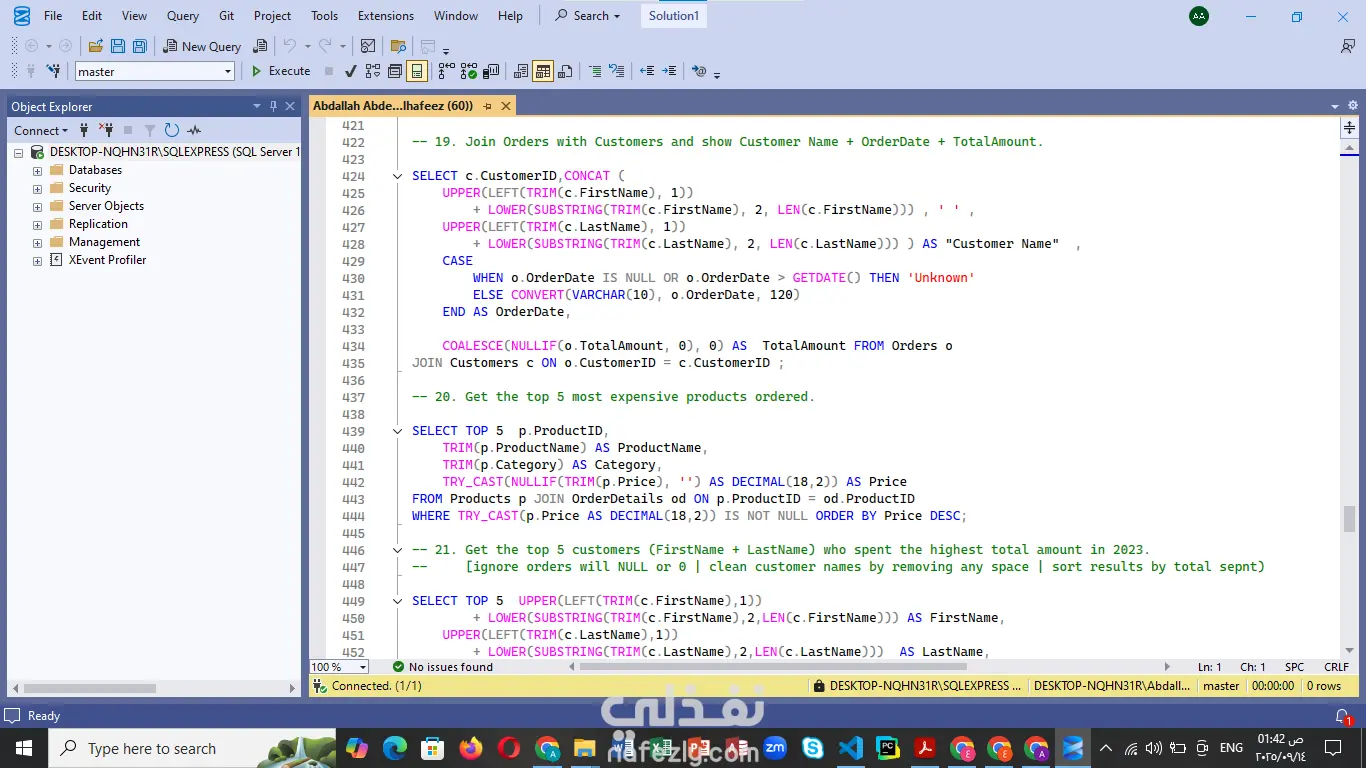Open the Activity Monitor icon in Object Explorer

[194, 130]
